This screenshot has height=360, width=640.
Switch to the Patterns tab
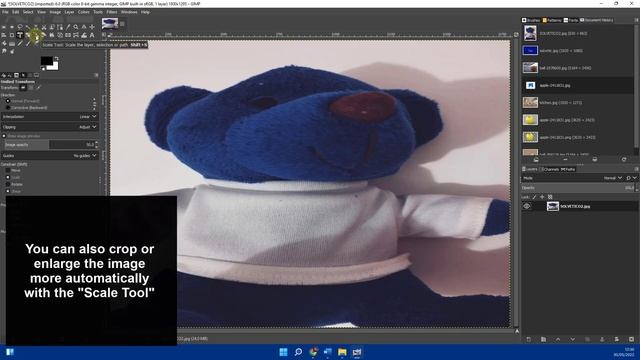pyautogui.click(x=552, y=20)
